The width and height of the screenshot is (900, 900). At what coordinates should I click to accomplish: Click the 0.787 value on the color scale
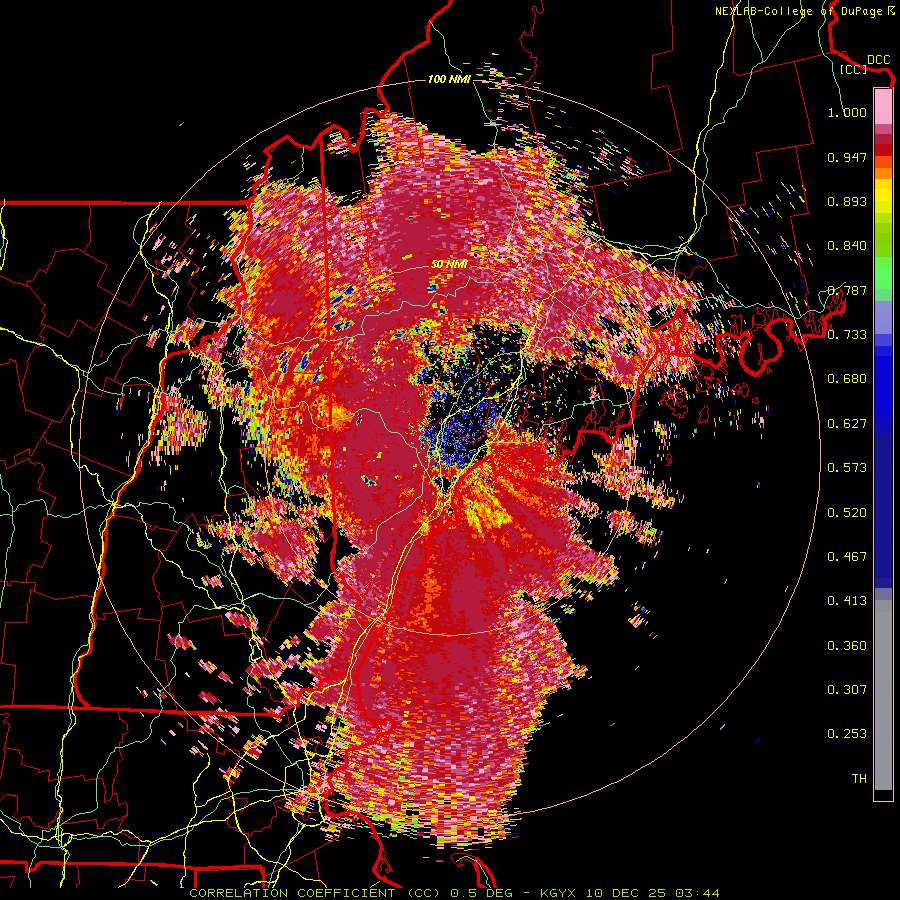click(x=847, y=290)
